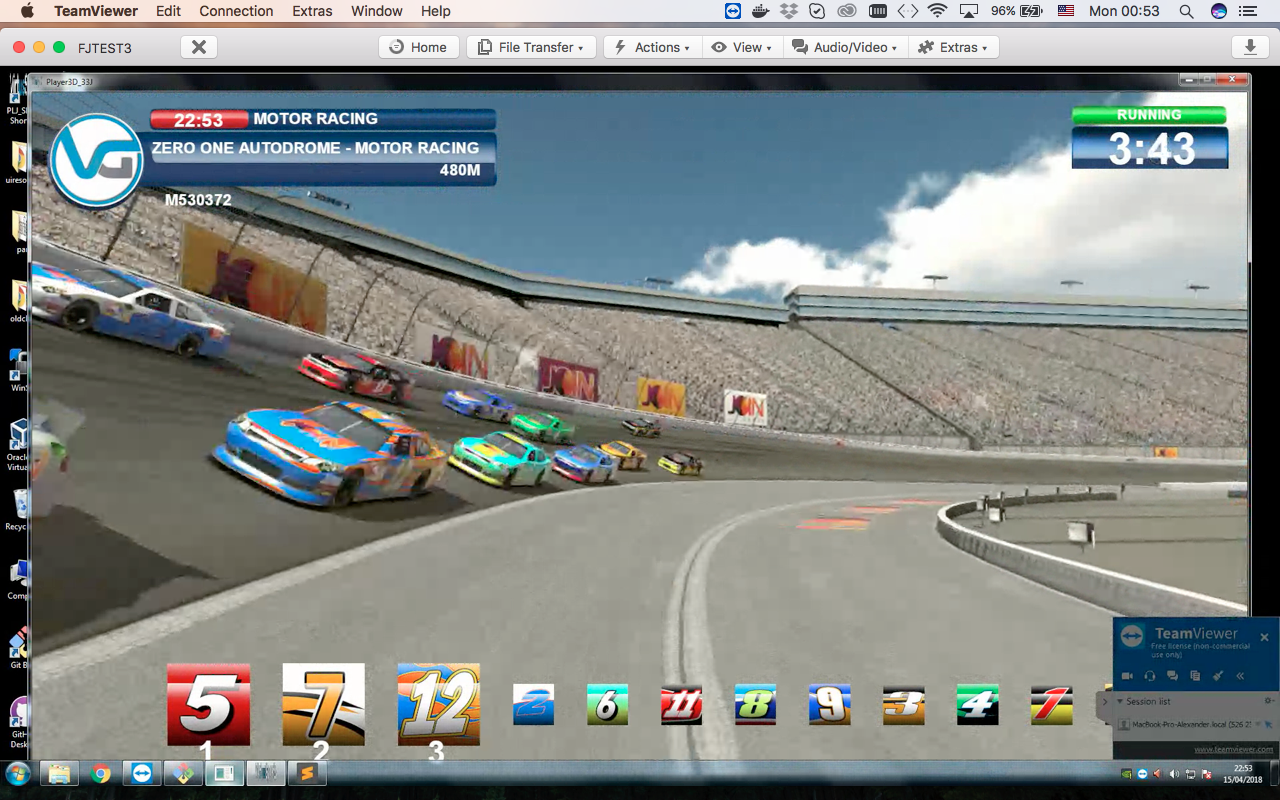Click the Dropbox menu bar icon
Screen dimensions: 1280x800
(789, 11)
